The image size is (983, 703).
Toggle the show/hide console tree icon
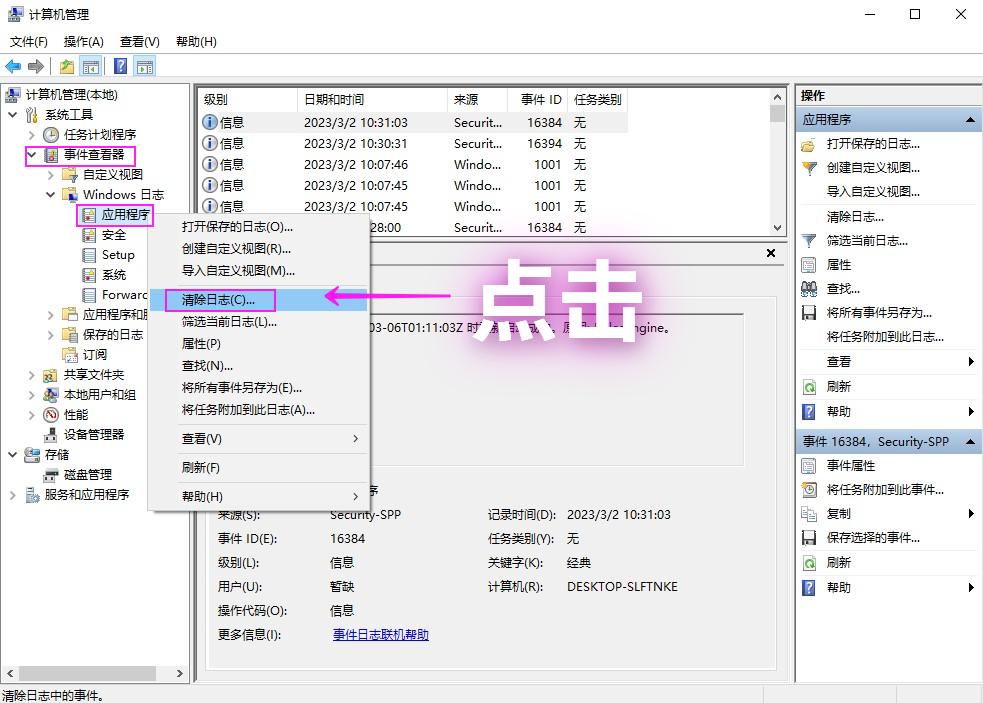(x=91, y=66)
